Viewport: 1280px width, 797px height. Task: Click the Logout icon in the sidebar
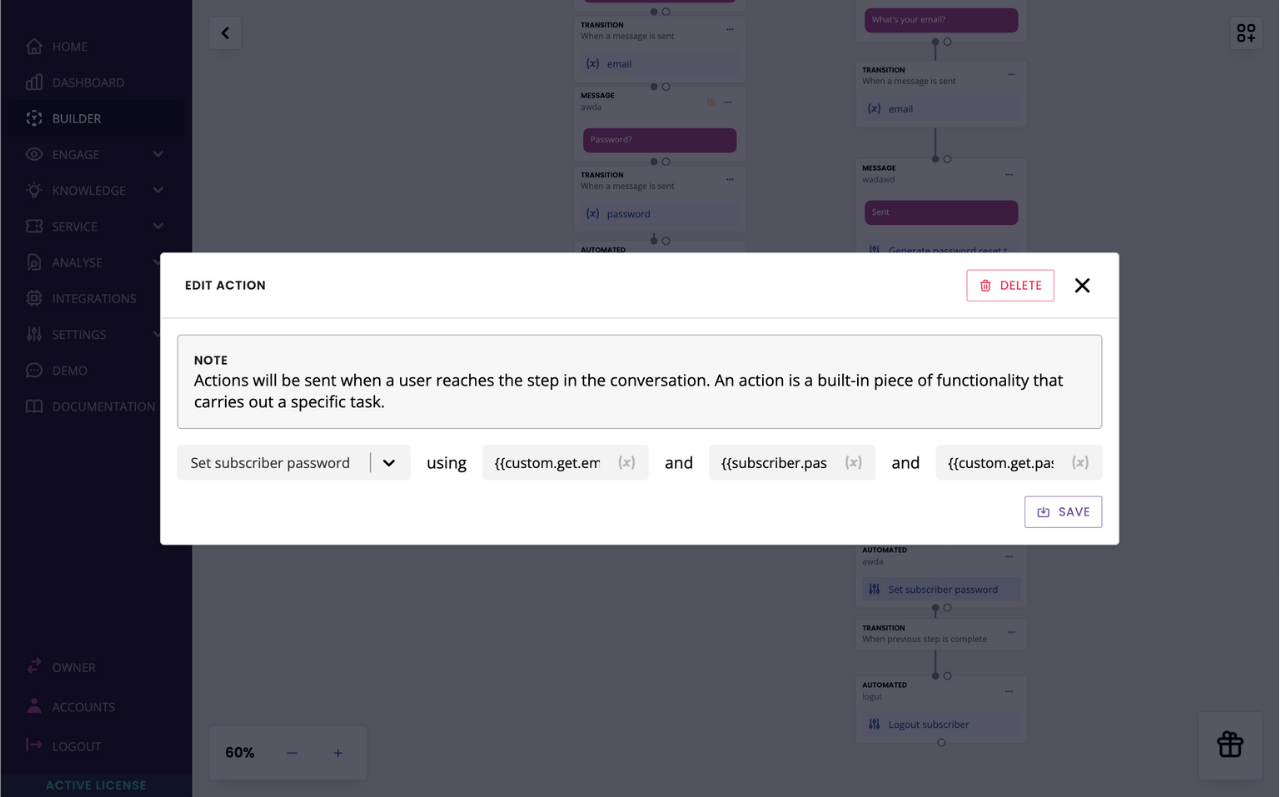click(x=32, y=745)
